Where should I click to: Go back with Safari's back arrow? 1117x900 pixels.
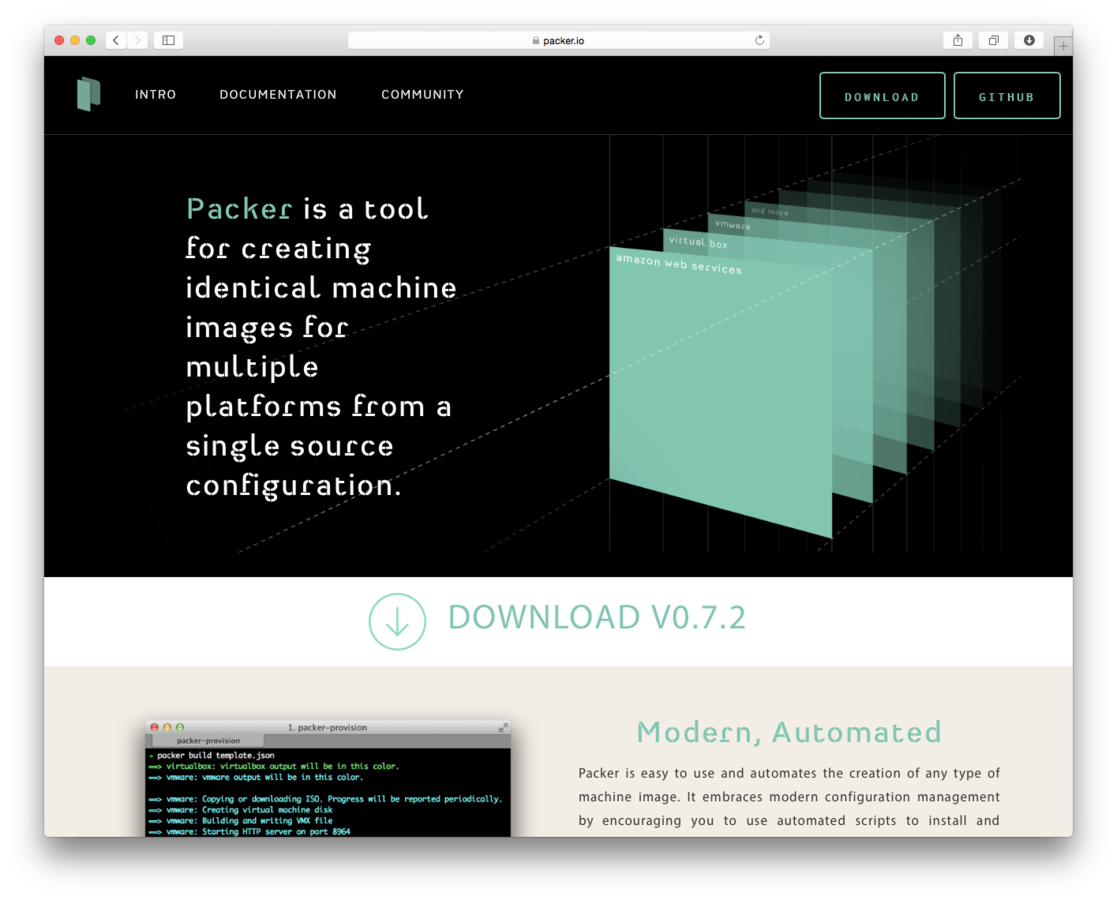tap(116, 40)
